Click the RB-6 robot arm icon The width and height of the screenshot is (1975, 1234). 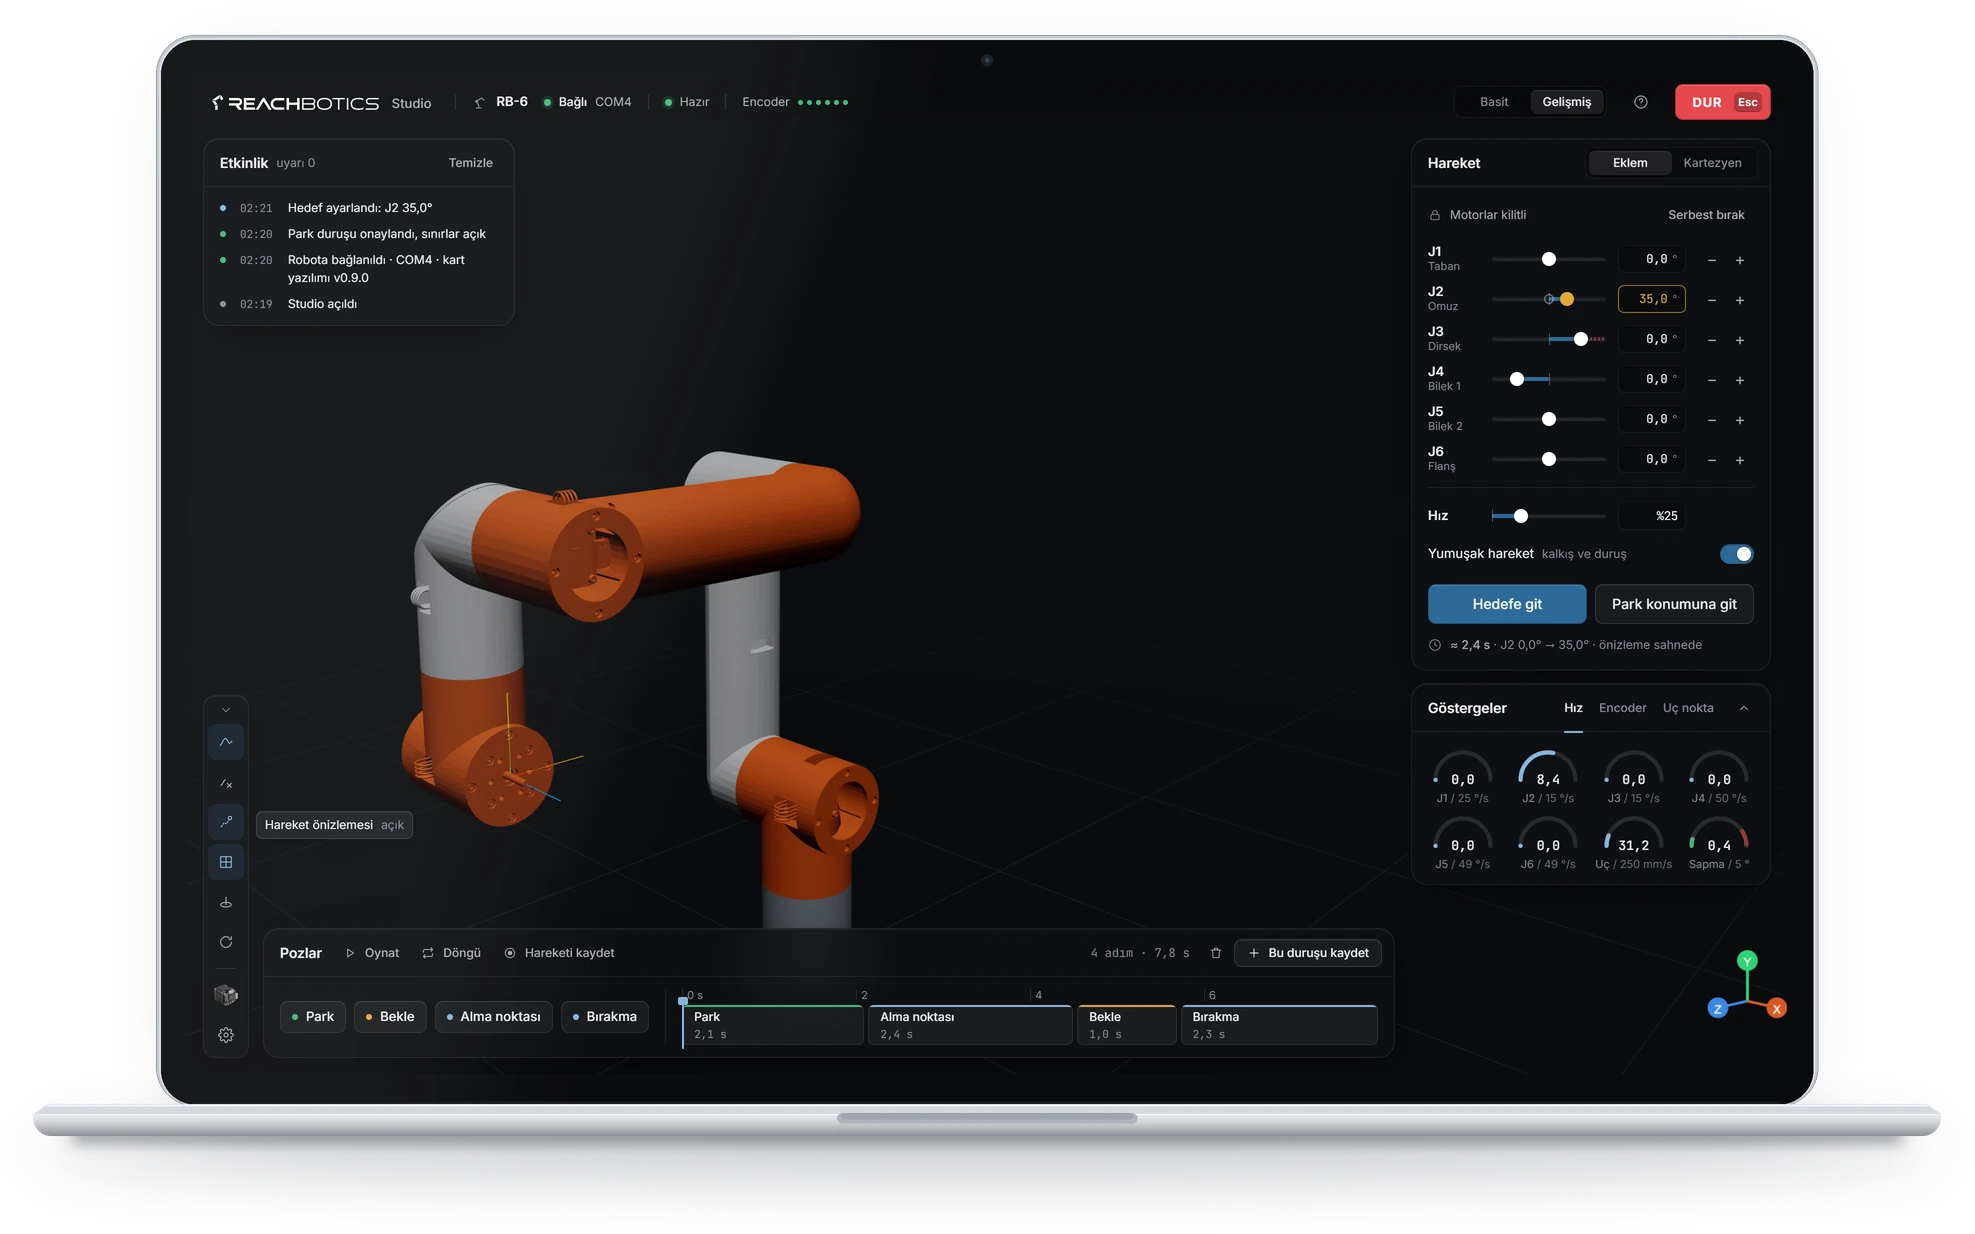pos(479,102)
